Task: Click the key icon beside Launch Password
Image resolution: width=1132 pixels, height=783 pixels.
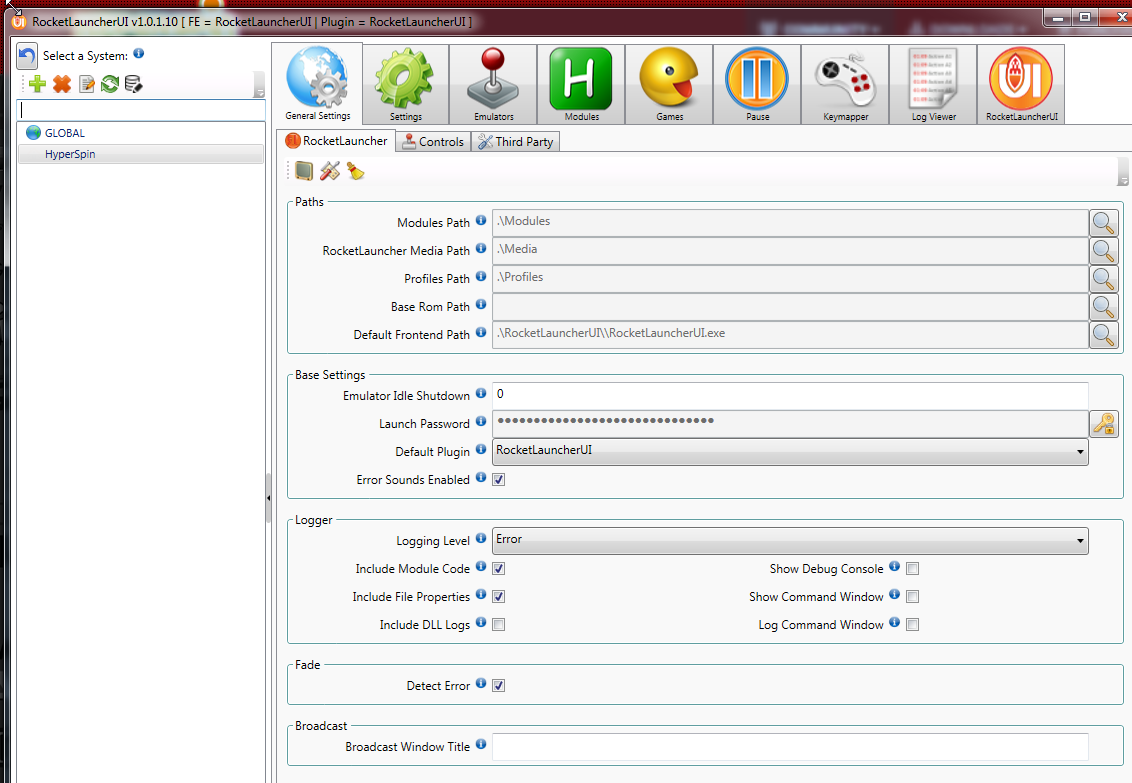Action: pyautogui.click(x=1103, y=424)
